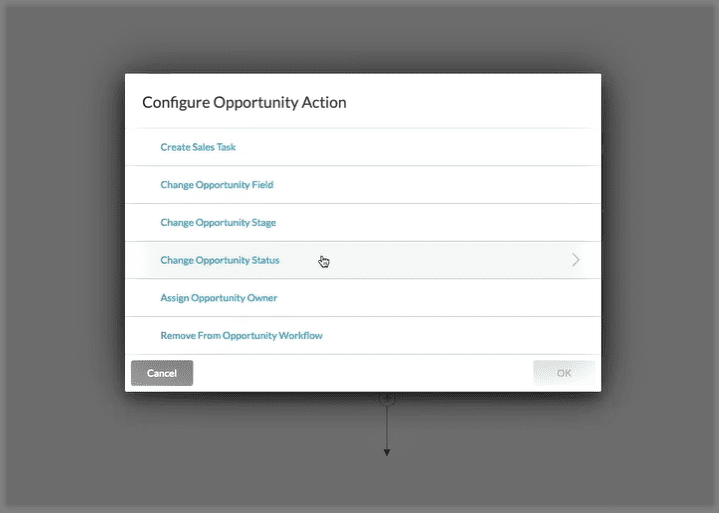
Task: Expand chevron on Change Opportunity Status row
Action: point(576,260)
